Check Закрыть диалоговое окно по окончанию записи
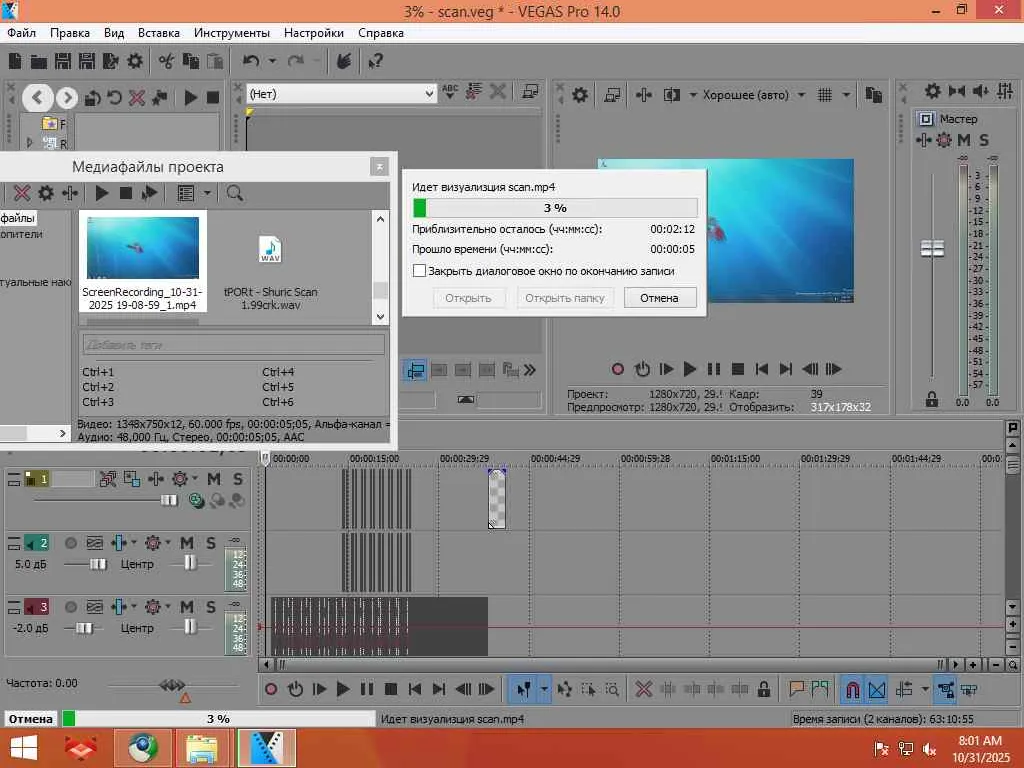Viewport: 1024px width, 768px height. (x=419, y=270)
